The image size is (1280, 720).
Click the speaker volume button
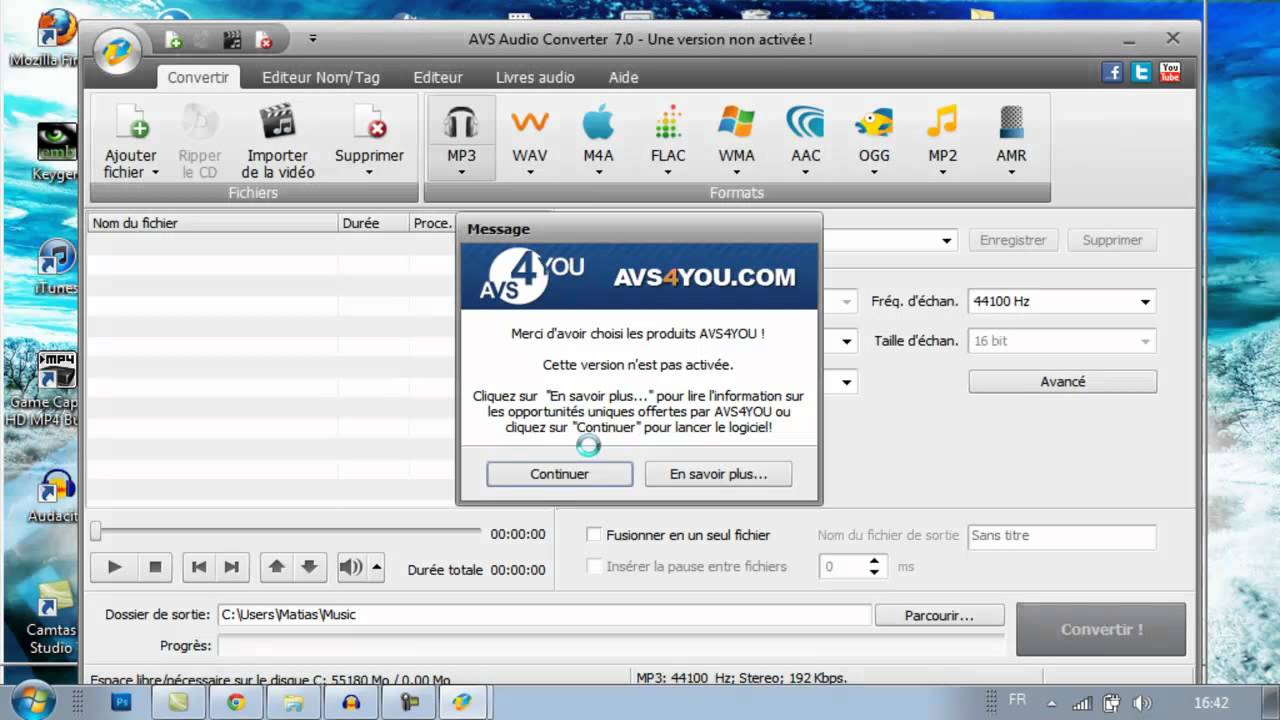click(x=350, y=567)
